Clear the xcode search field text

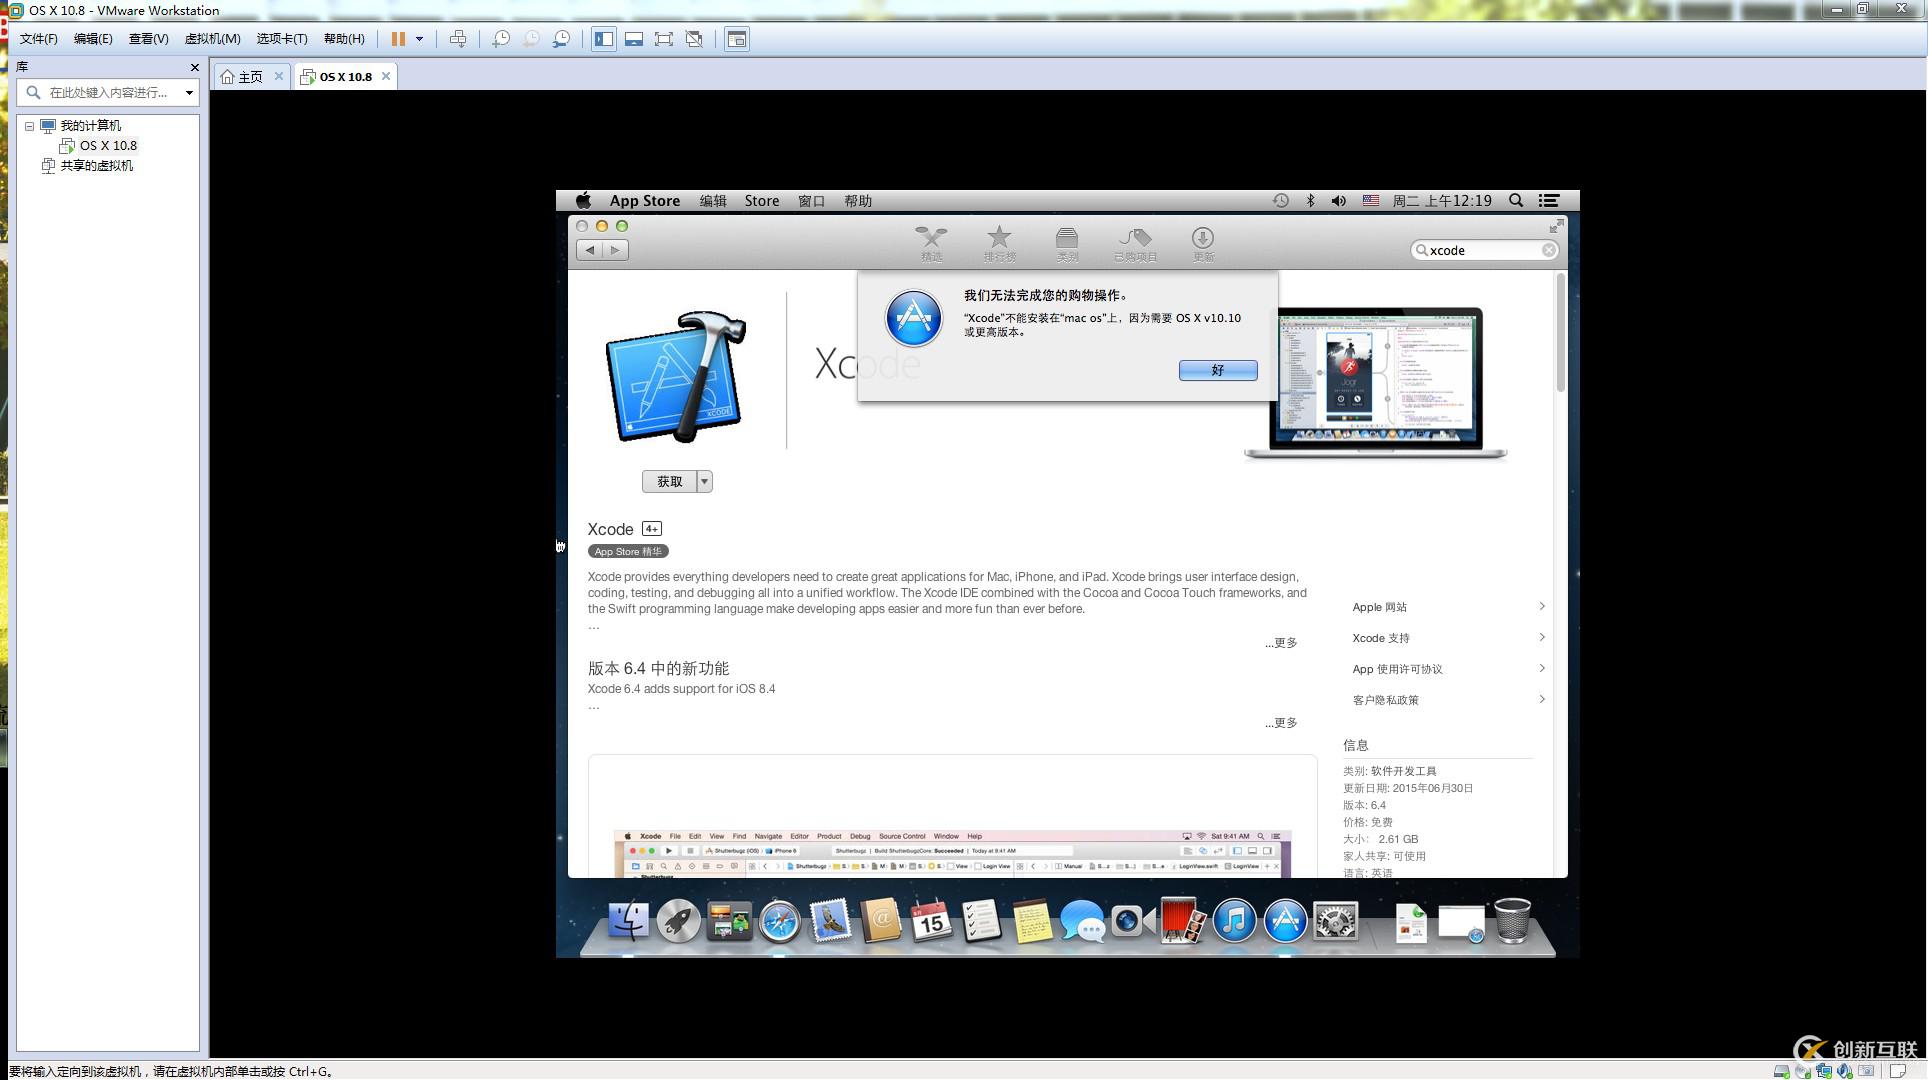tap(1548, 250)
